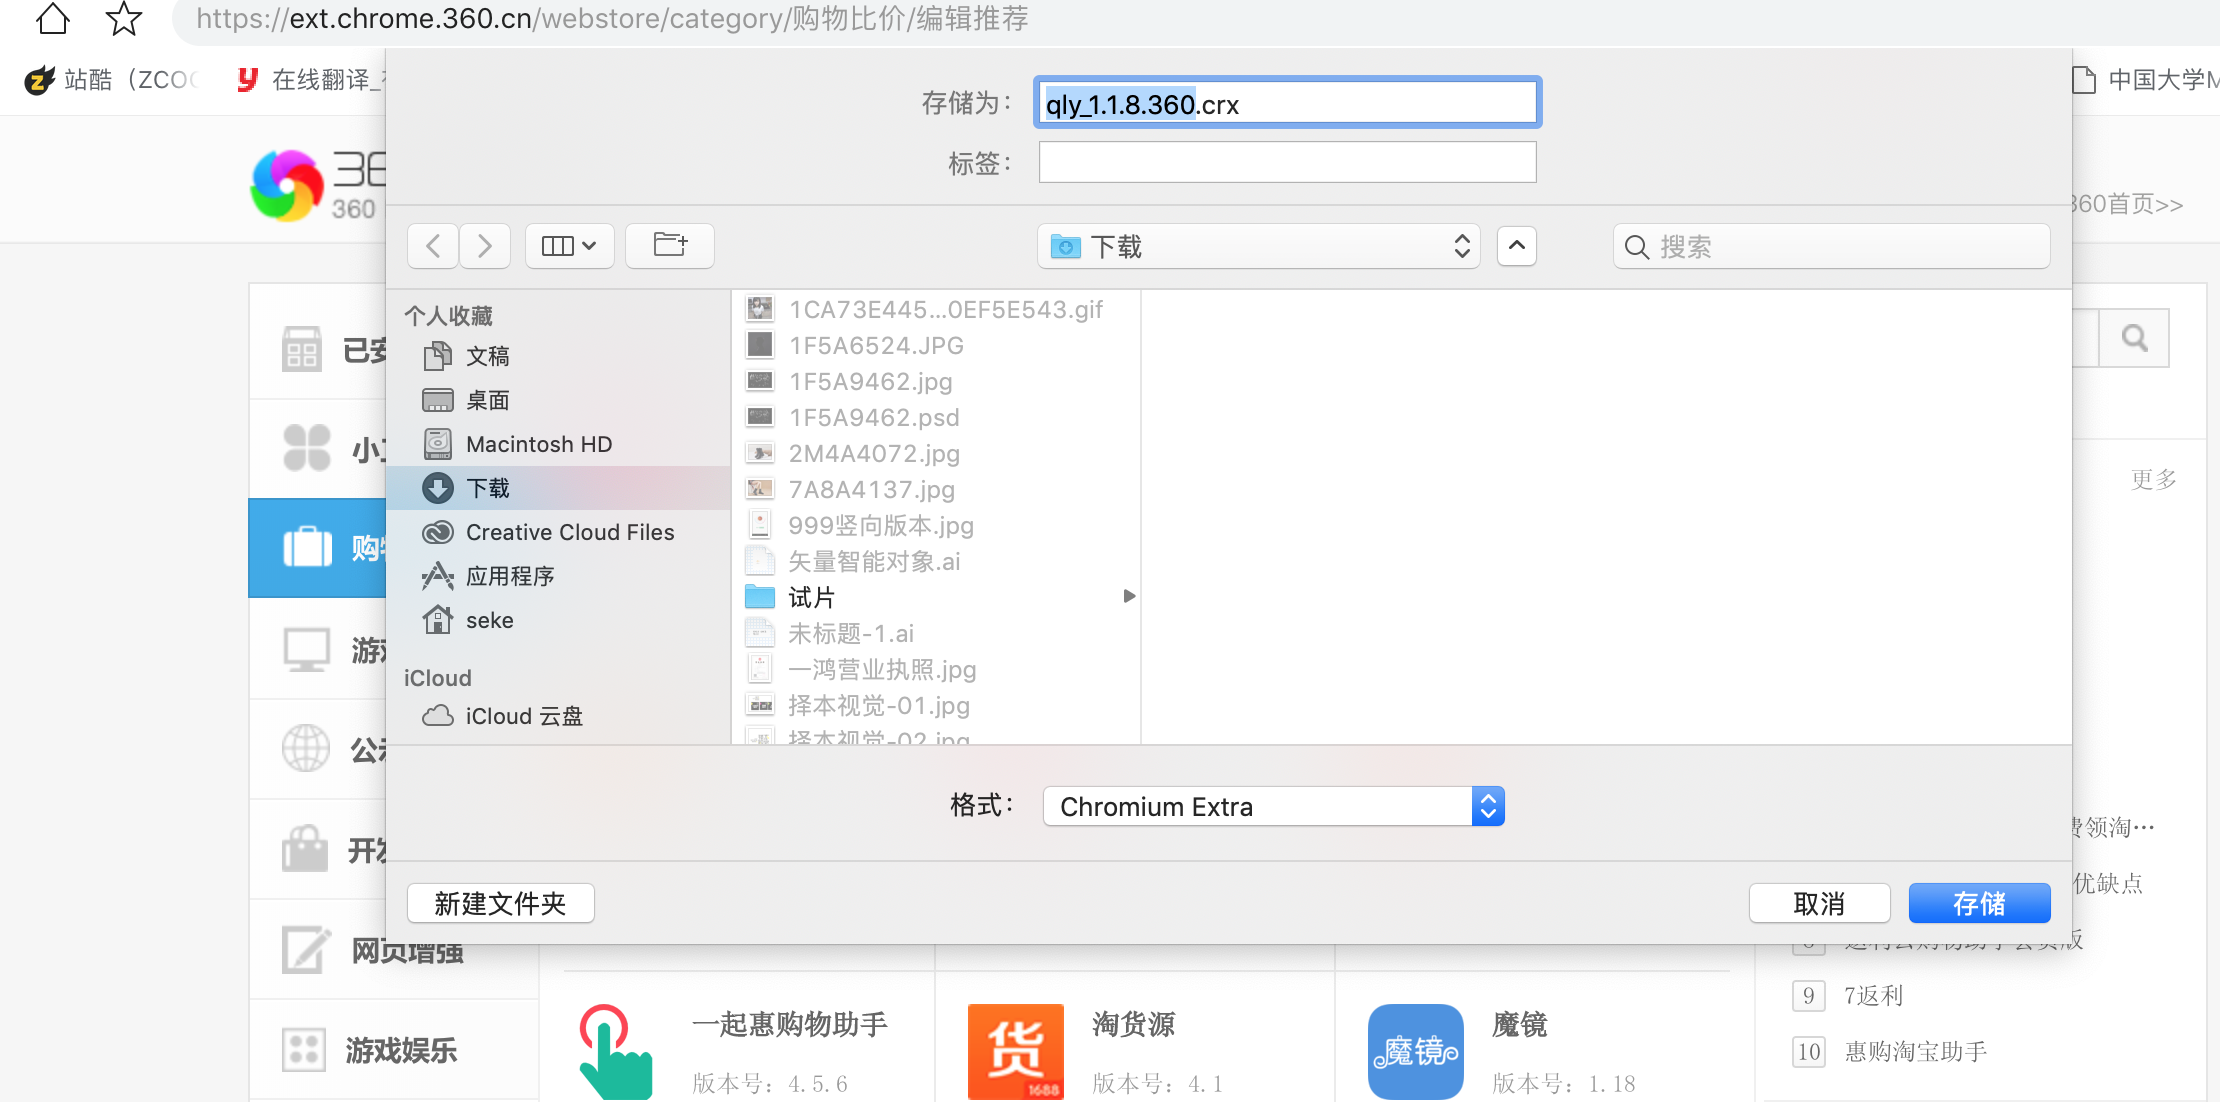2220x1102 pixels.
Task: Go forward in save dialog navigation
Action: tap(485, 246)
